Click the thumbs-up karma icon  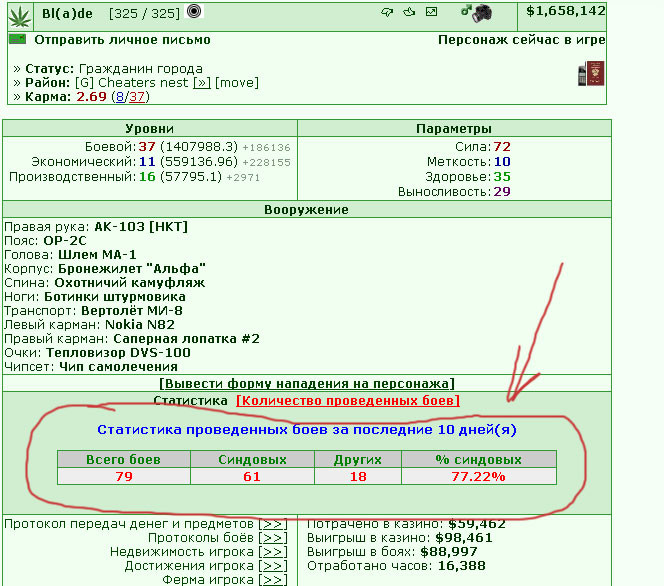point(409,11)
